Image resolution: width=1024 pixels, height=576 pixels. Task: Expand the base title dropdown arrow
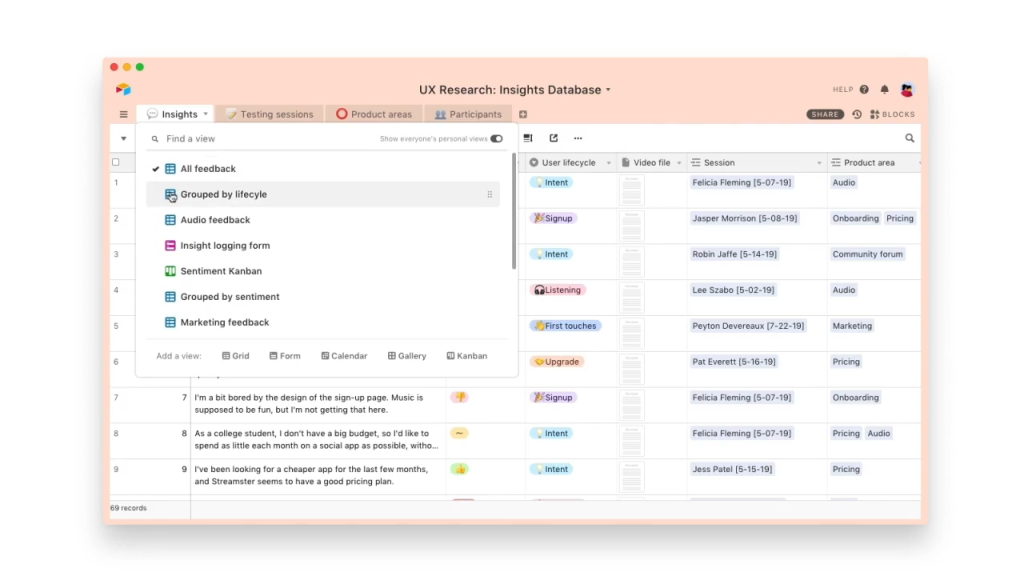point(608,90)
